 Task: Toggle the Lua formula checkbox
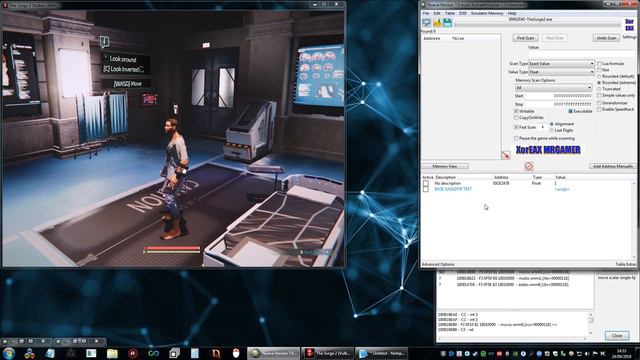[600, 64]
